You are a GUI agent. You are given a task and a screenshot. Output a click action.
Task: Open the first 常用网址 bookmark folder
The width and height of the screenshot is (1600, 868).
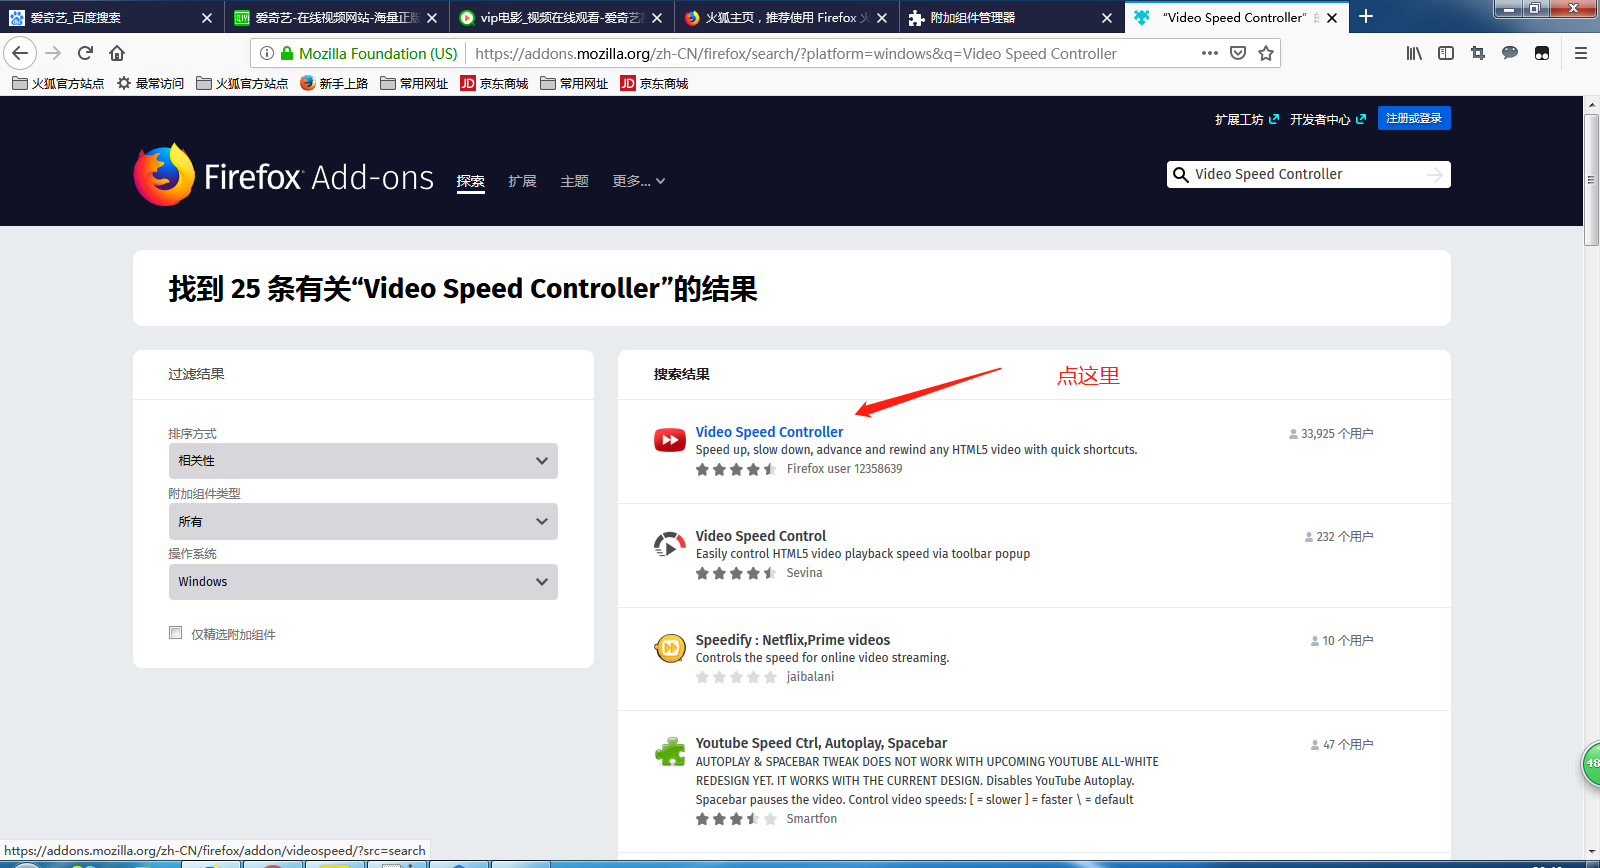[x=414, y=83]
